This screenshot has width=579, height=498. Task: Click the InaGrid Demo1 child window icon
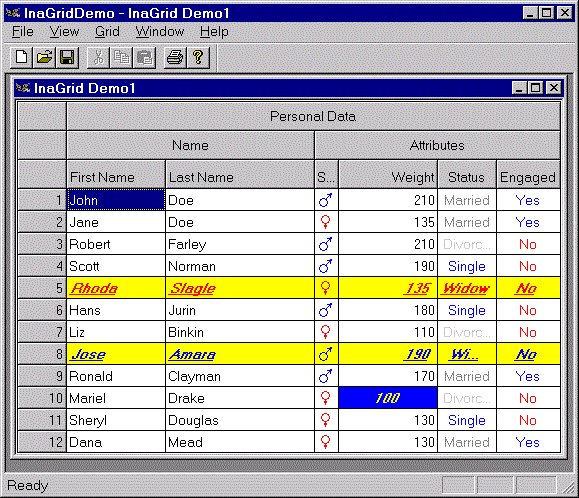(x=23, y=88)
